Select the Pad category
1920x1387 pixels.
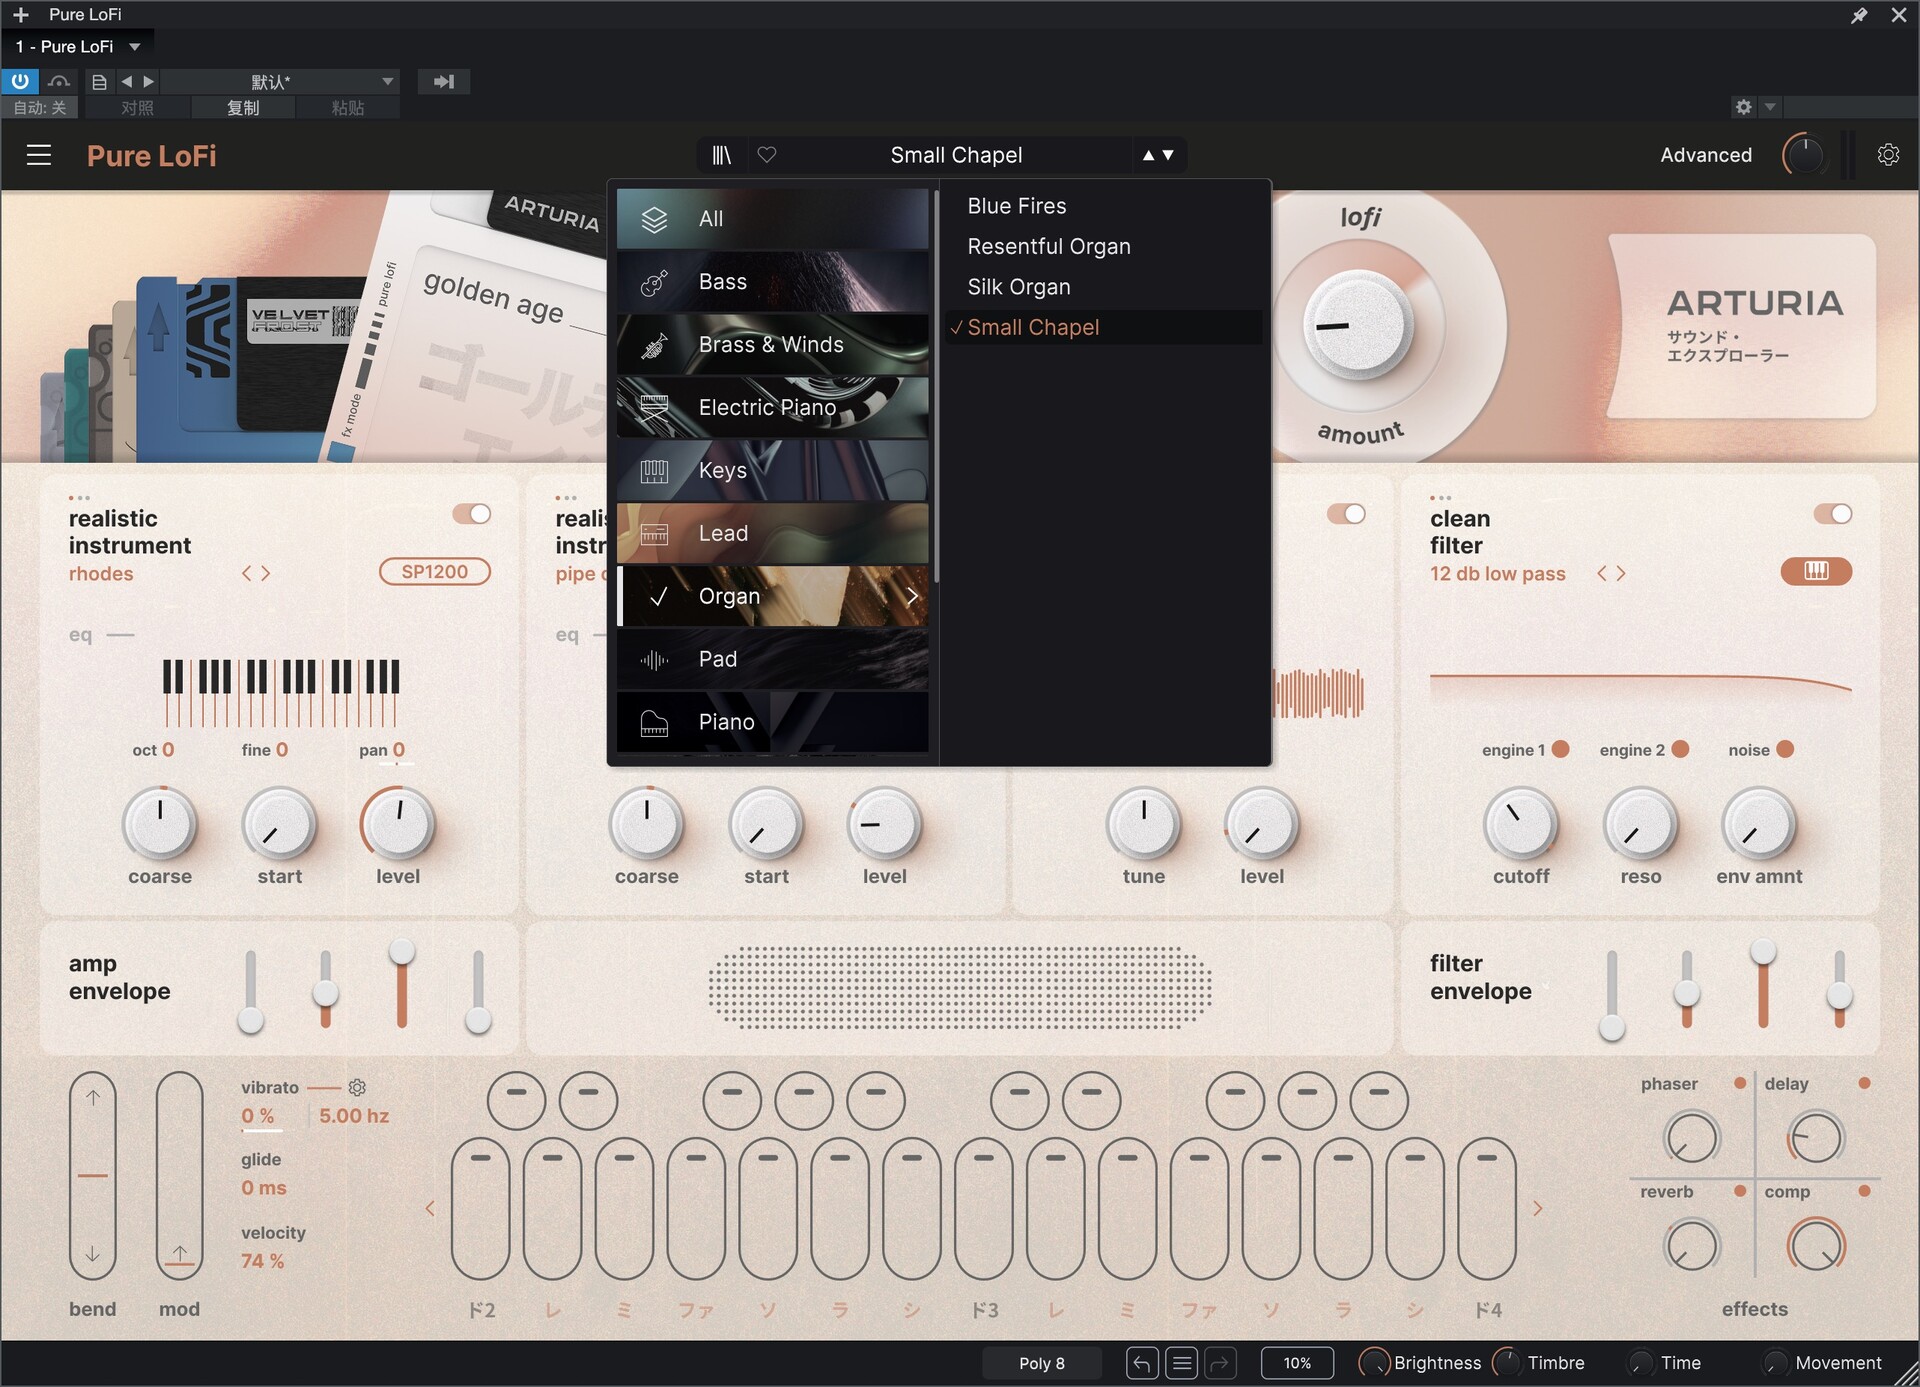pyautogui.click(x=772, y=659)
